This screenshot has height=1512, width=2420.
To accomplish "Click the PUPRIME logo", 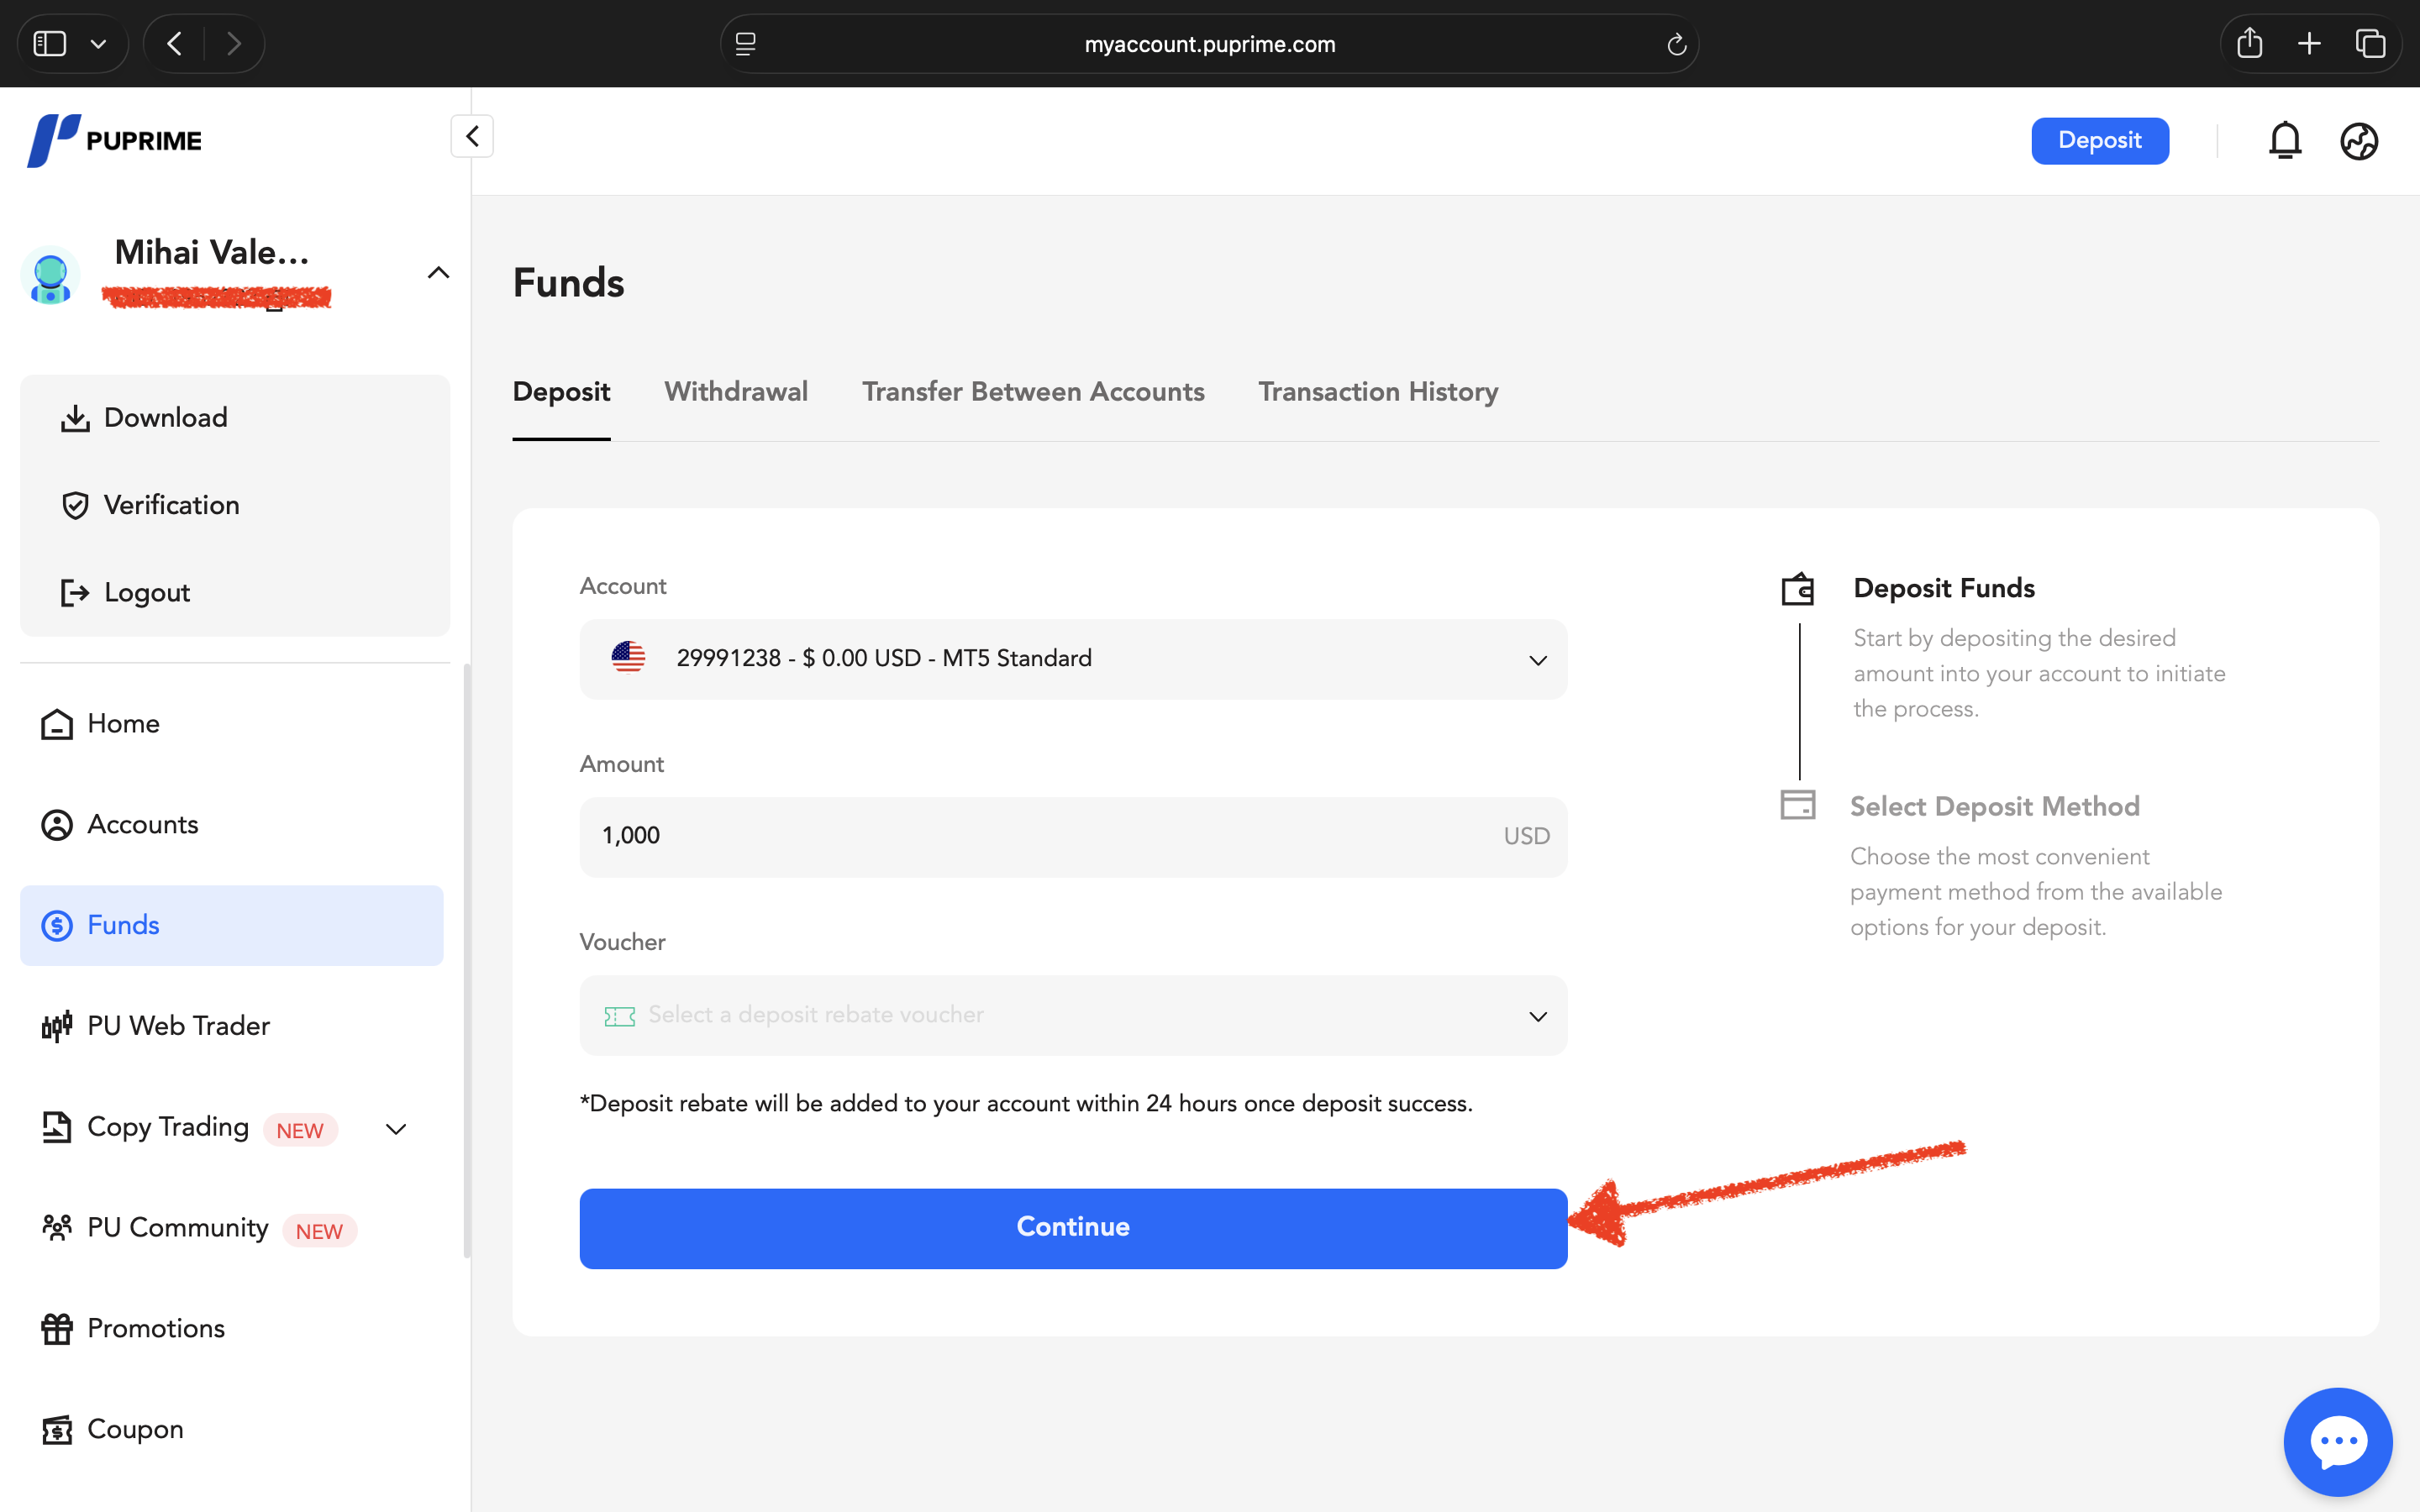I will click(115, 140).
